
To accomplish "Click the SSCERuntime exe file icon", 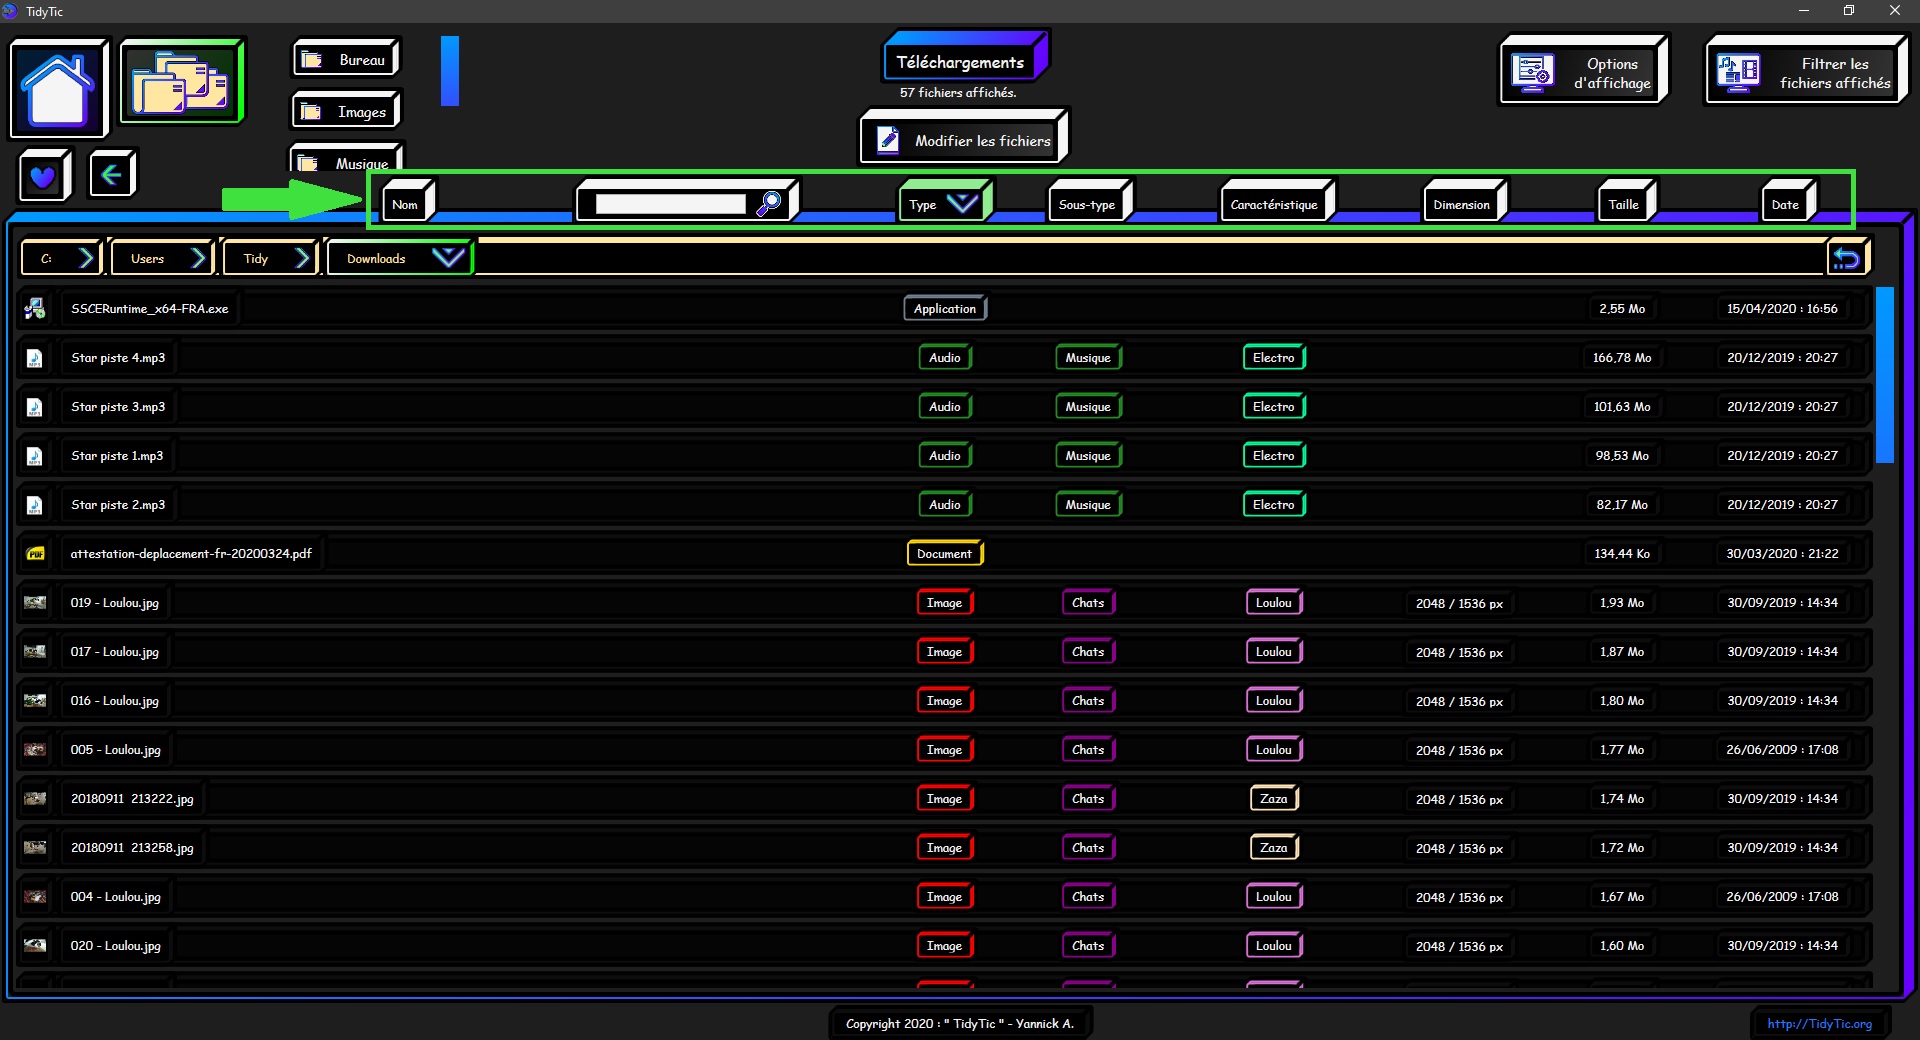I will pos(35,309).
